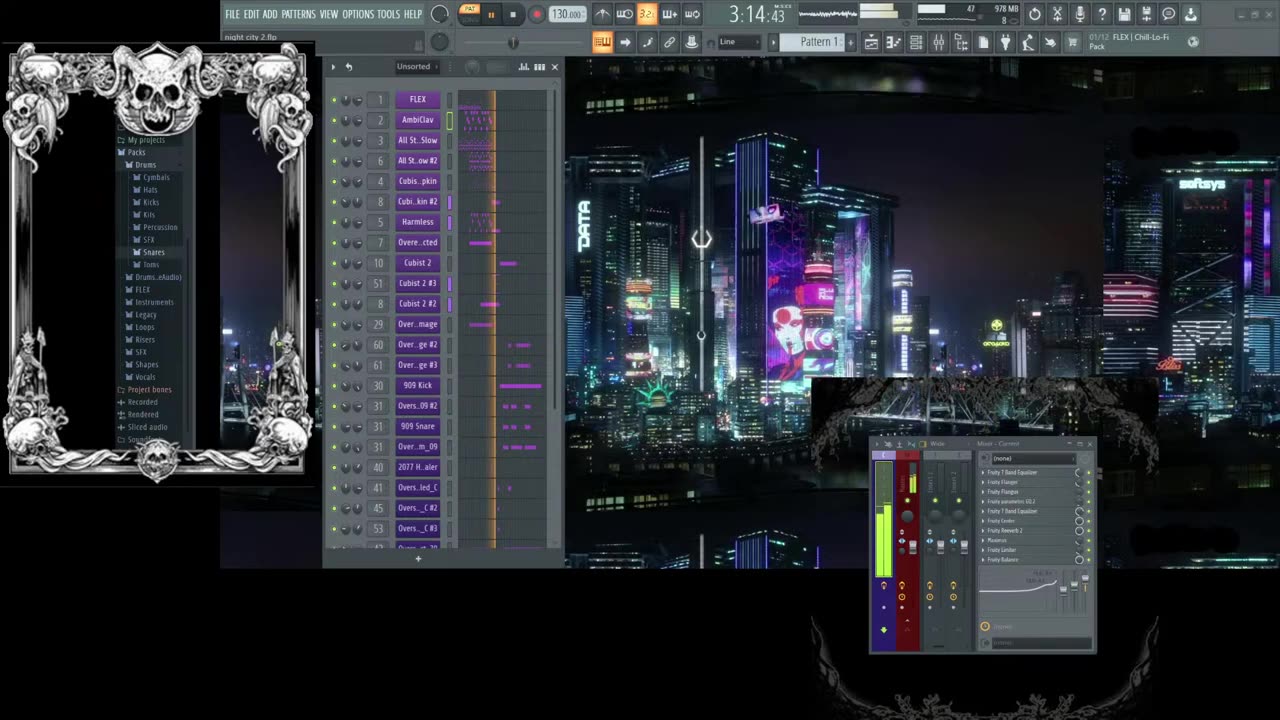Adjust the main pitch slider in top toolbar
Image resolution: width=1280 pixels, height=720 pixels.
pos(513,42)
